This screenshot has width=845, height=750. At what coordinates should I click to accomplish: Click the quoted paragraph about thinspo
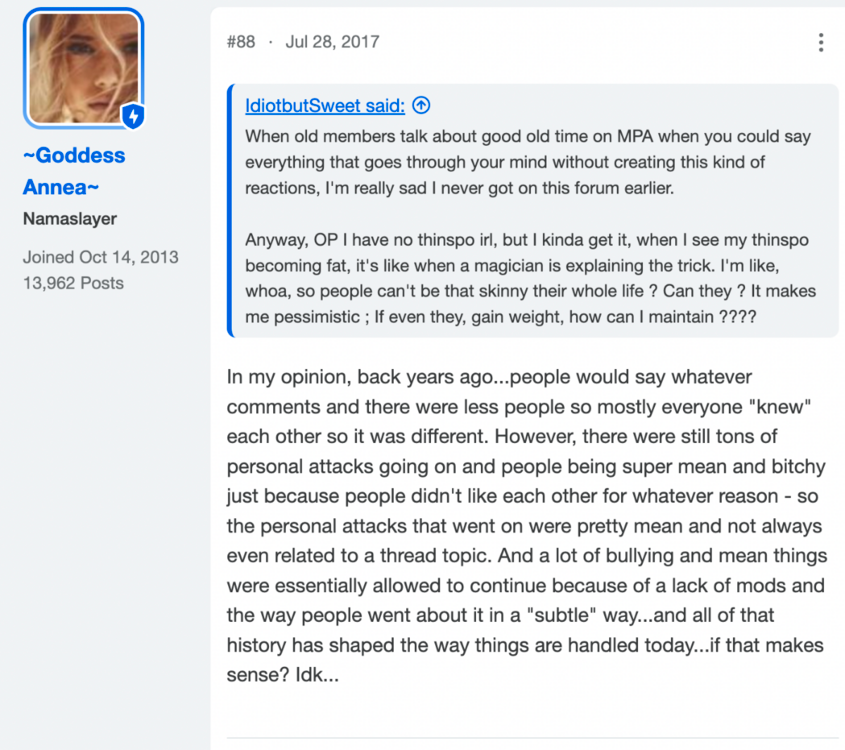coord(530,278)
